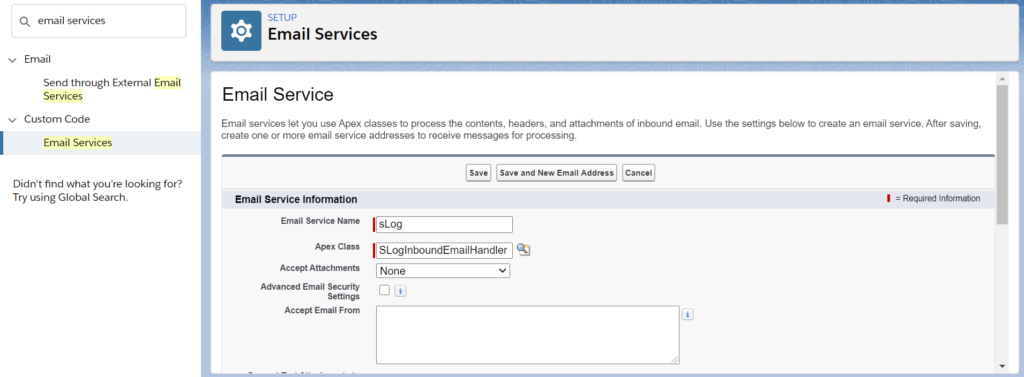Select Email Services under Custom Code
This screenshot has width=1024, height=377.
[x=78, y=142]
